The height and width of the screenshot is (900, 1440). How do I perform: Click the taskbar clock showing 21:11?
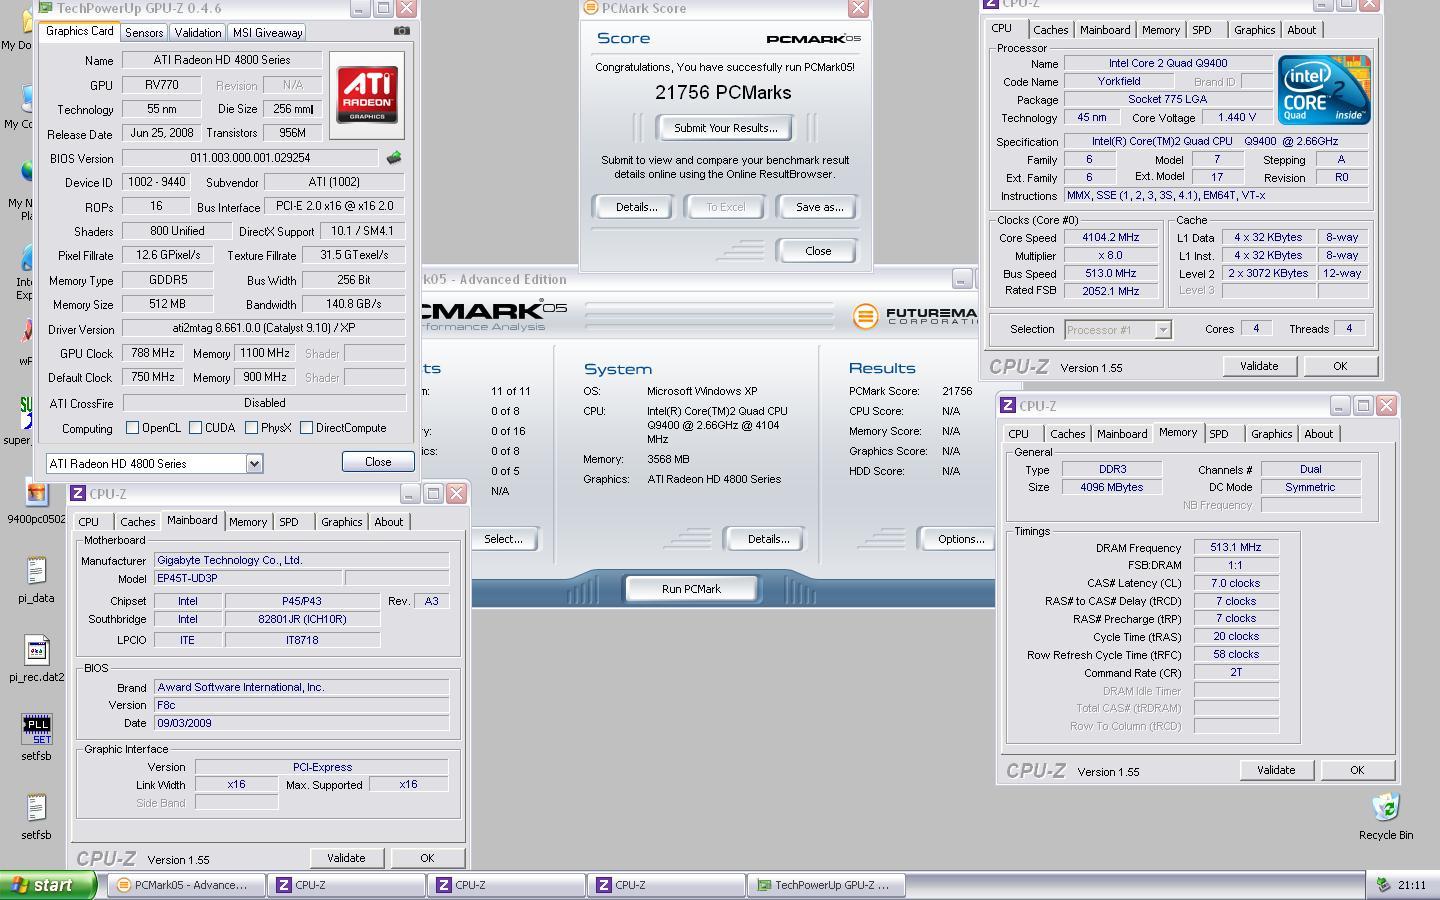pyautogui.click(x=1412, y=885)
